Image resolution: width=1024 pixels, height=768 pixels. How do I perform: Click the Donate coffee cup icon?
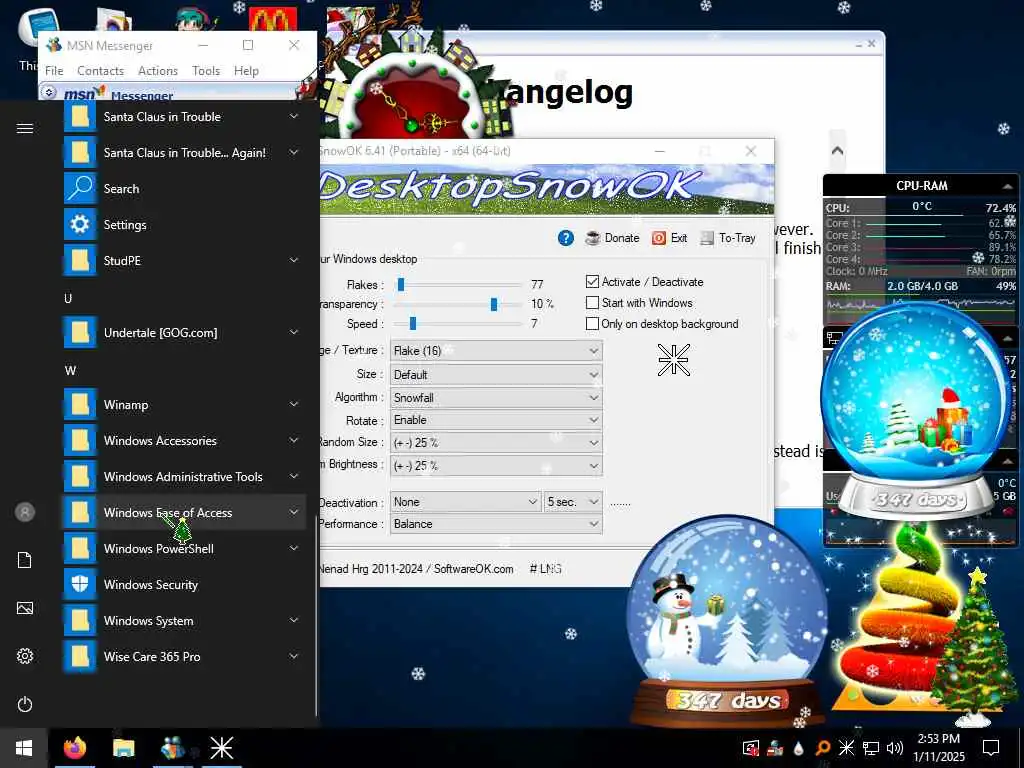(592, 238)
